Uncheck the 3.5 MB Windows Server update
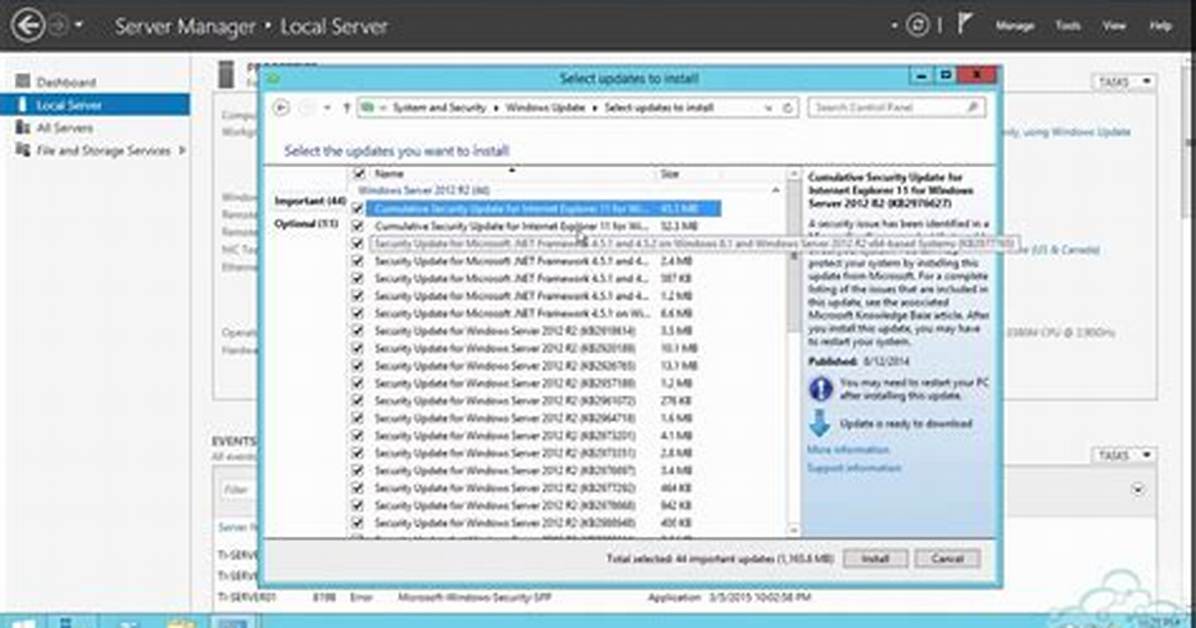The width and height of the screenshot is (1196, 628). click(357, 330)
